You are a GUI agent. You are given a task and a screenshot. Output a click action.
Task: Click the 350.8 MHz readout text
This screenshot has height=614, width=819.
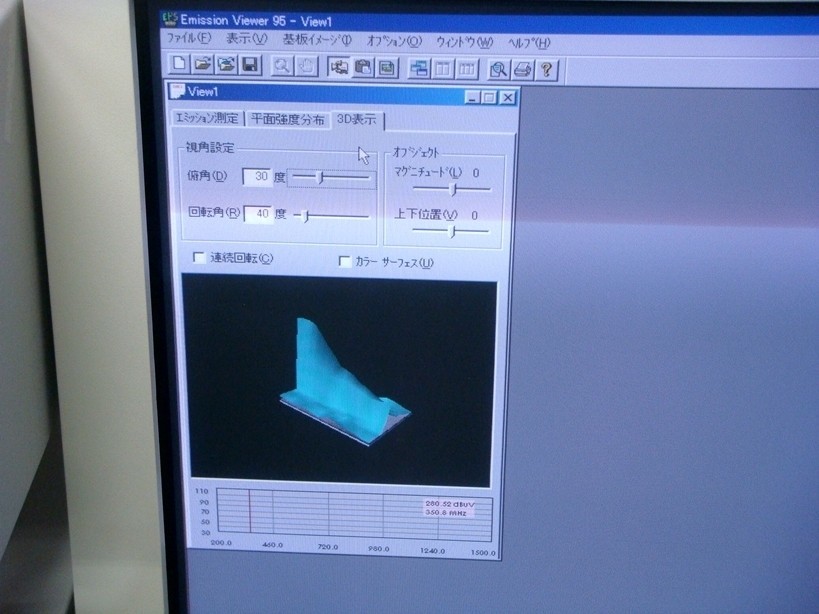[446, 513]
